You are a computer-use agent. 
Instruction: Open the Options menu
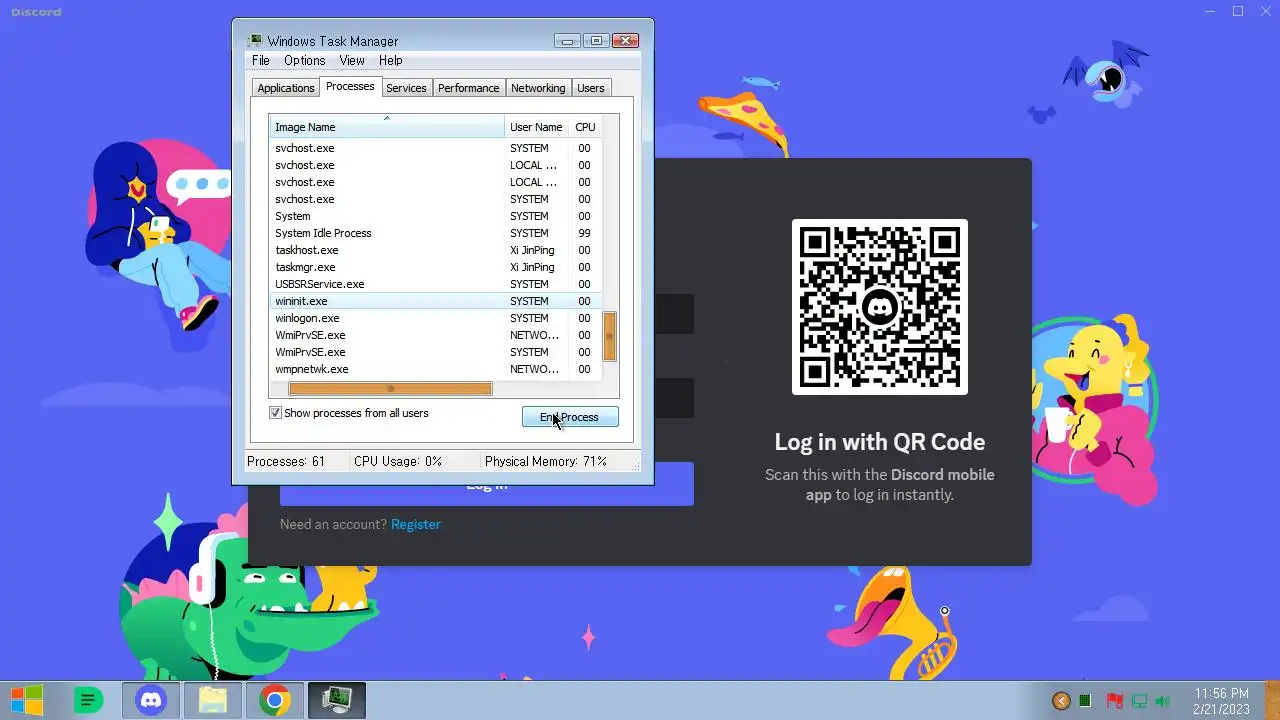304,60
